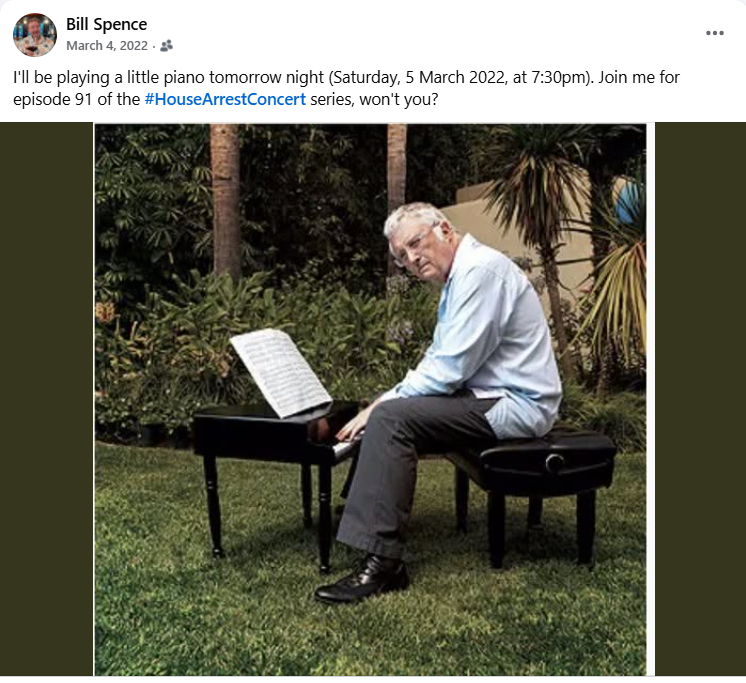Follow the #HouseArrestConcert hashtag
This screenshot has height=683, width=746.
[225, 99]
